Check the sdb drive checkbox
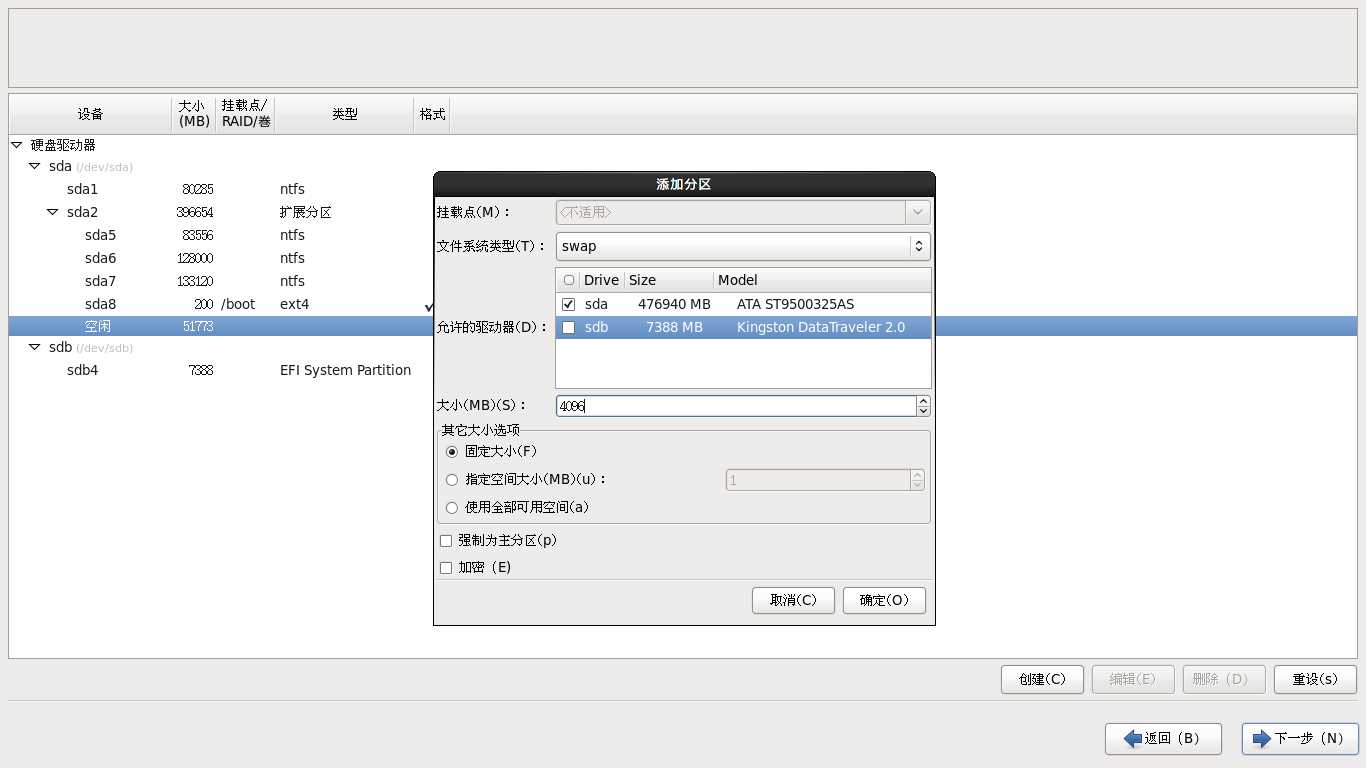The image size is (1366, 768). click(x=569, y=327)
